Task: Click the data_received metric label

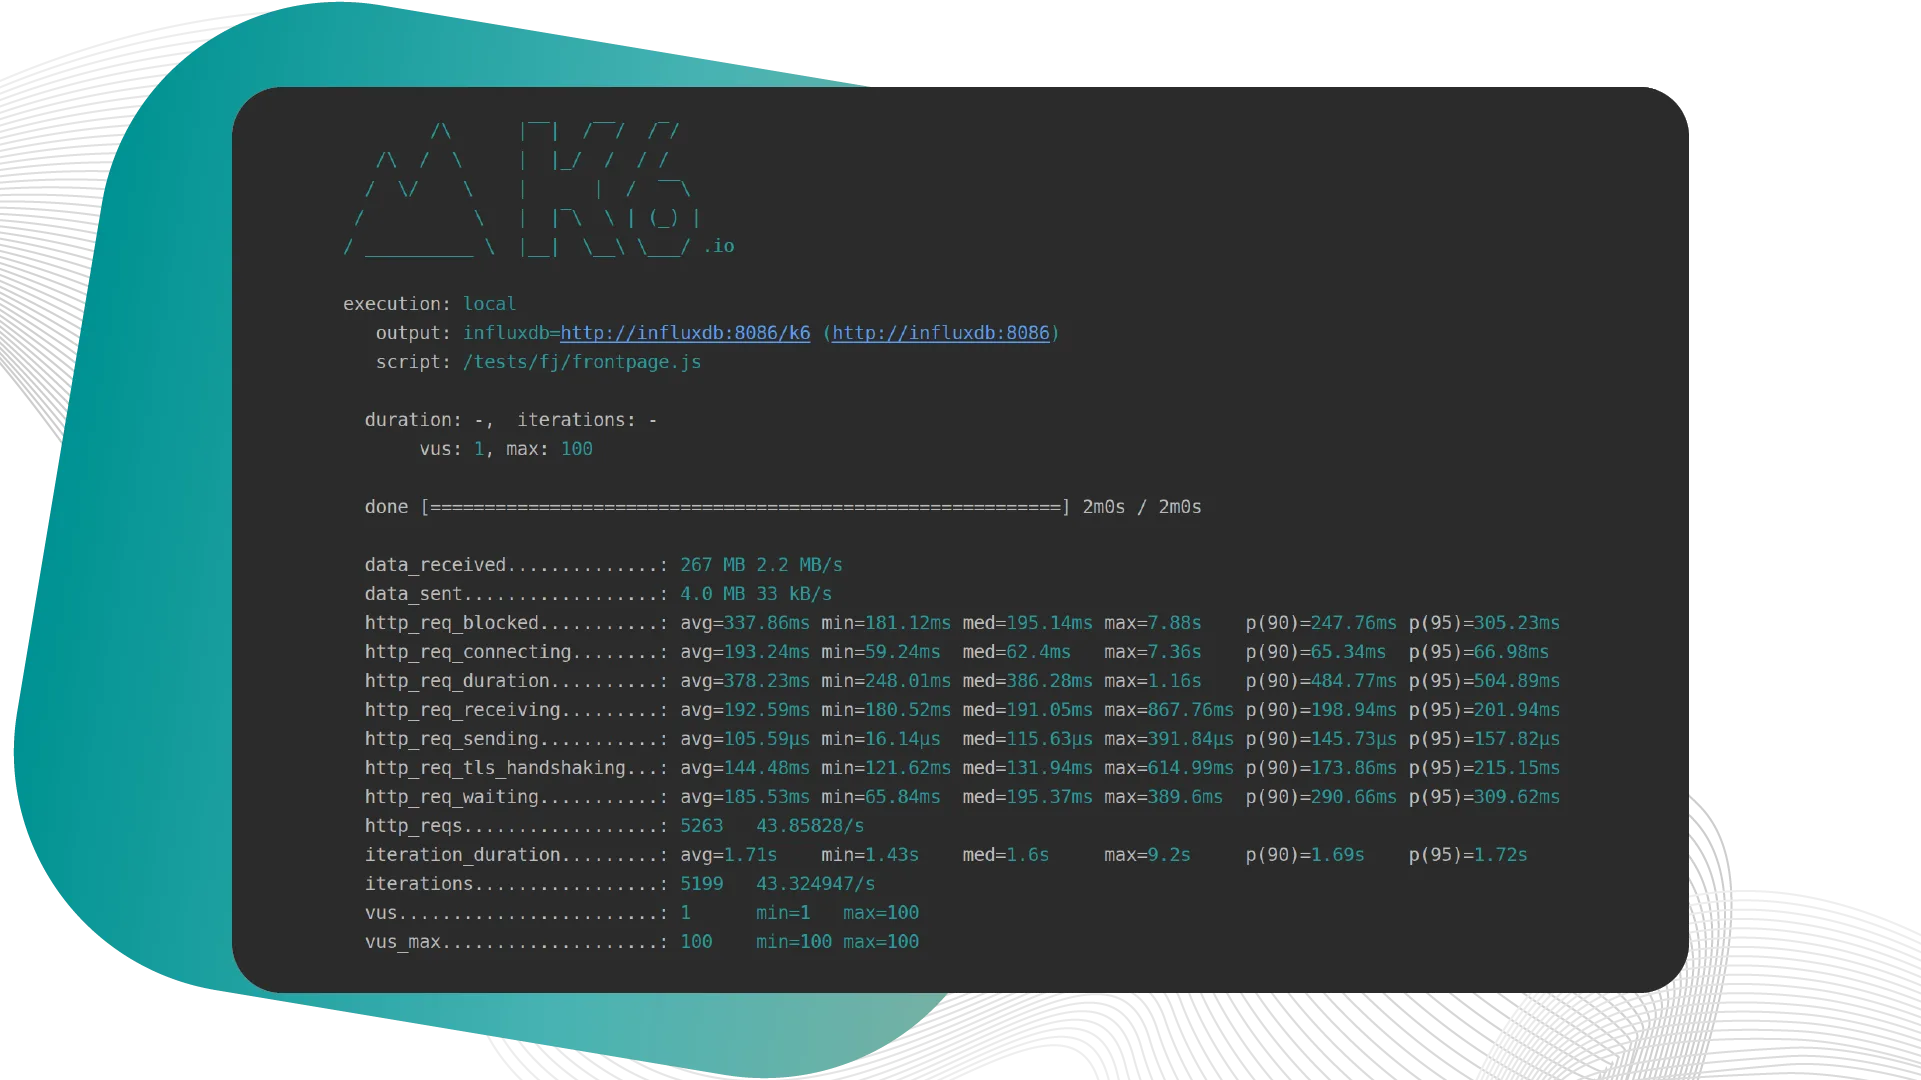Action: tap(435, 565)
